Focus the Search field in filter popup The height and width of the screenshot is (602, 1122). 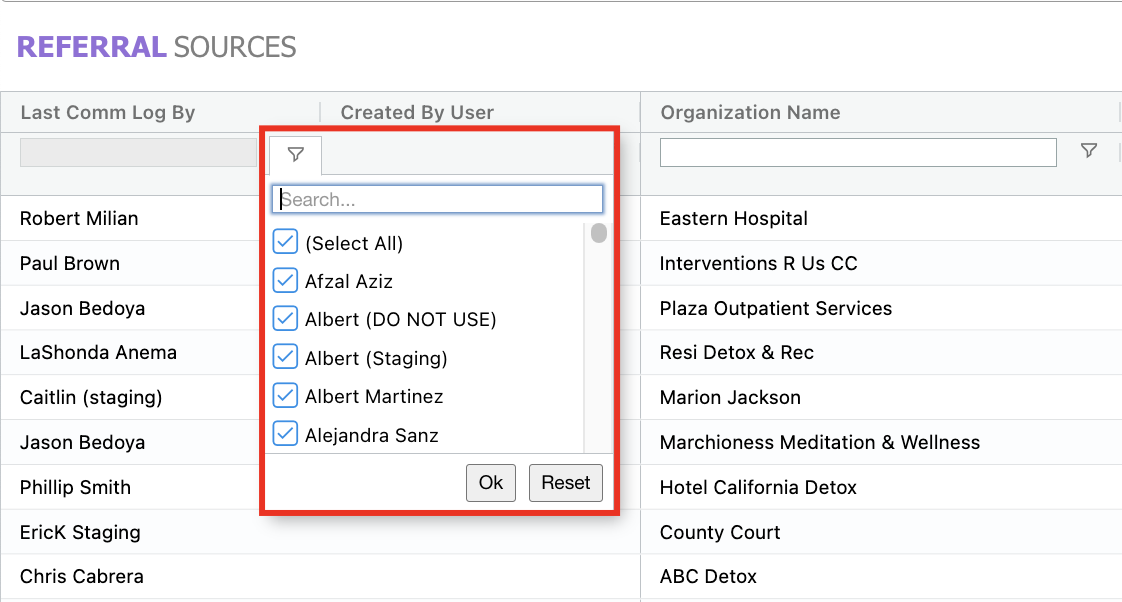tap(438, 199)
